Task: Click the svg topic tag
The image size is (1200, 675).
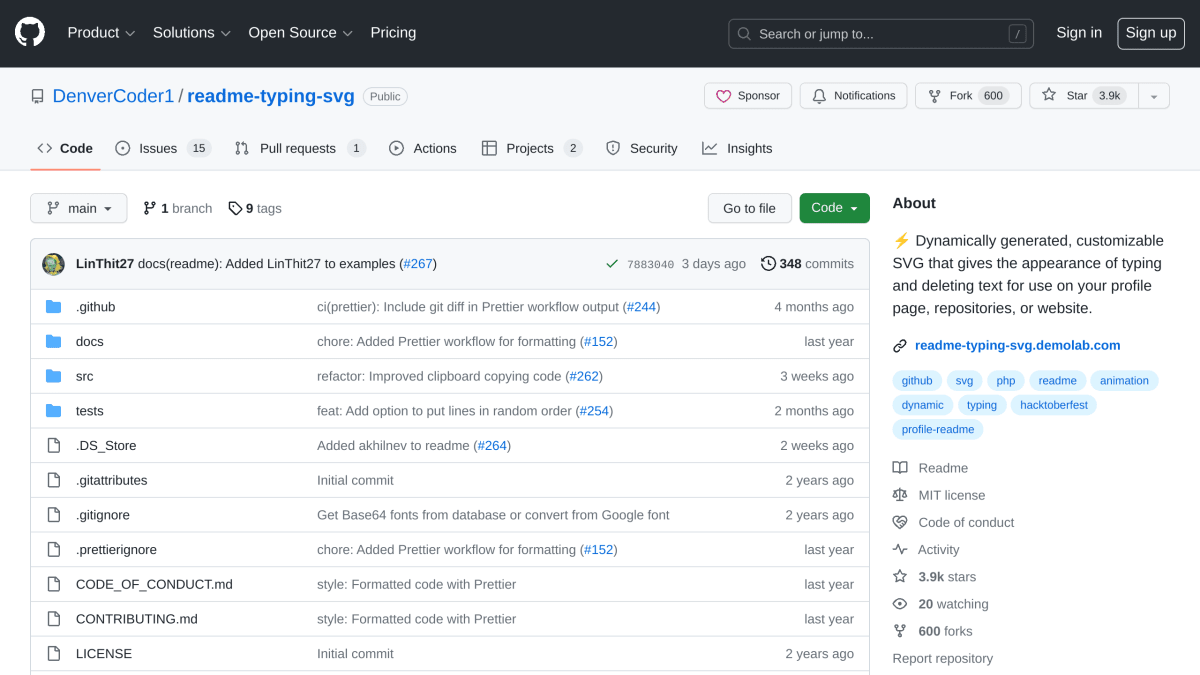Action: click(964, 381)
